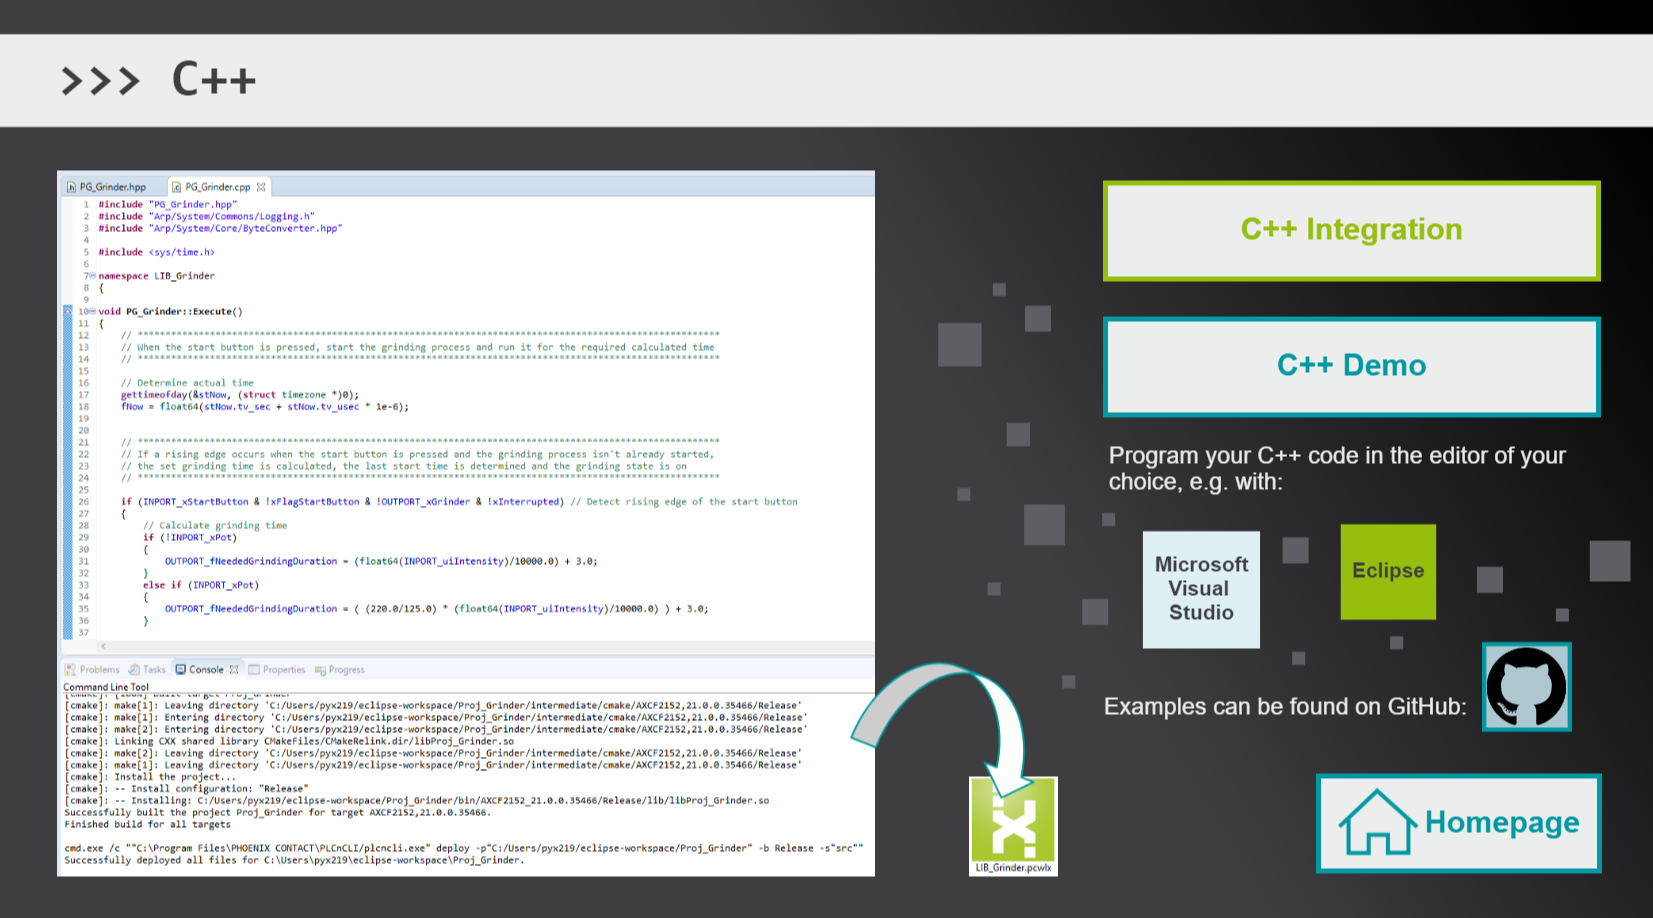Click the '// Calculate grinding time' comment
1653x918 pixels.
click(x=215, y=525)
